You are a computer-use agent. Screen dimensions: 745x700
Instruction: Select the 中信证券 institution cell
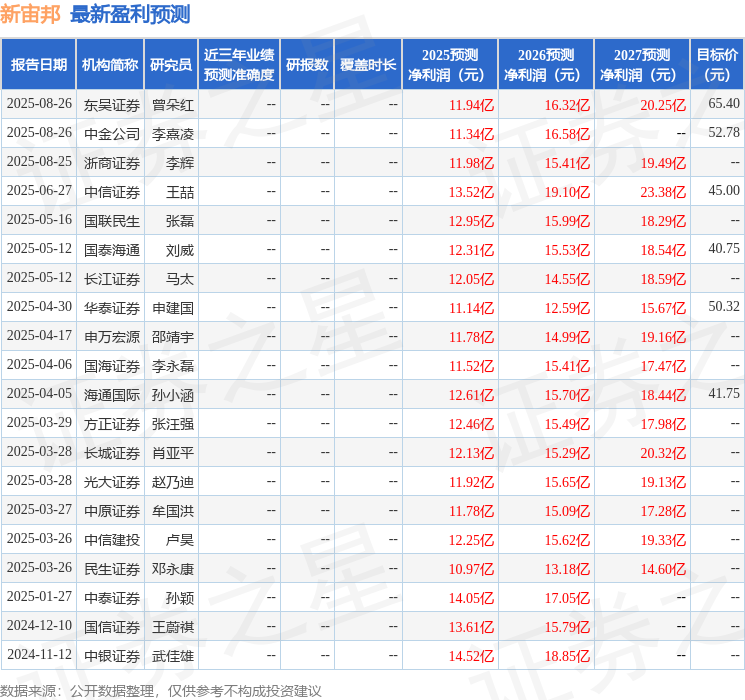pyautogui.click(x=112, y=192)
